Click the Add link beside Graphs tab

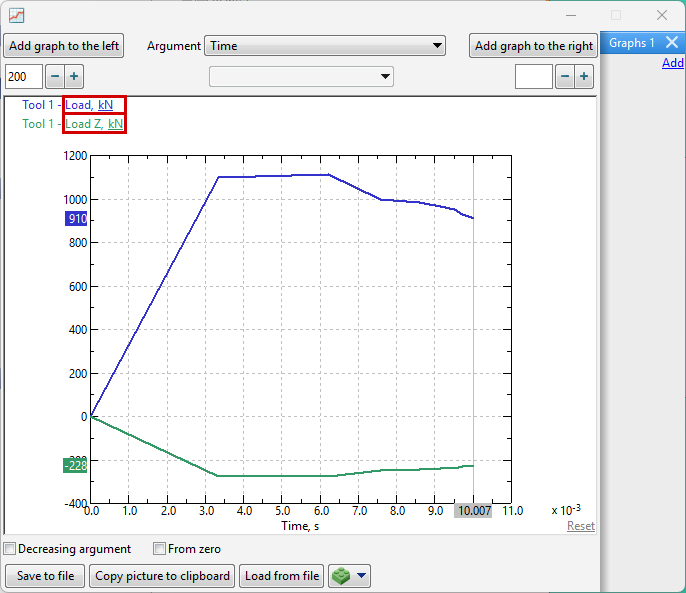click(x=673, y=64)
